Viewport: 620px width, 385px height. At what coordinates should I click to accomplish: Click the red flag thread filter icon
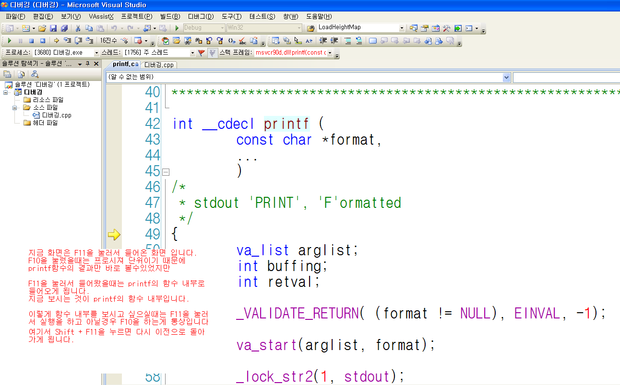tap(201, 53)
